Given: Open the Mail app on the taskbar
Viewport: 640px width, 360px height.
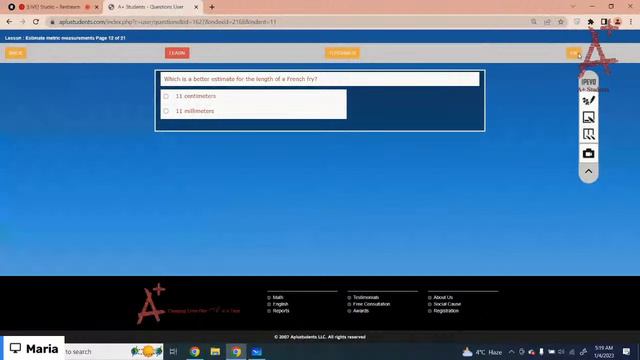Looking at the screenshot, I should point(256,351).
